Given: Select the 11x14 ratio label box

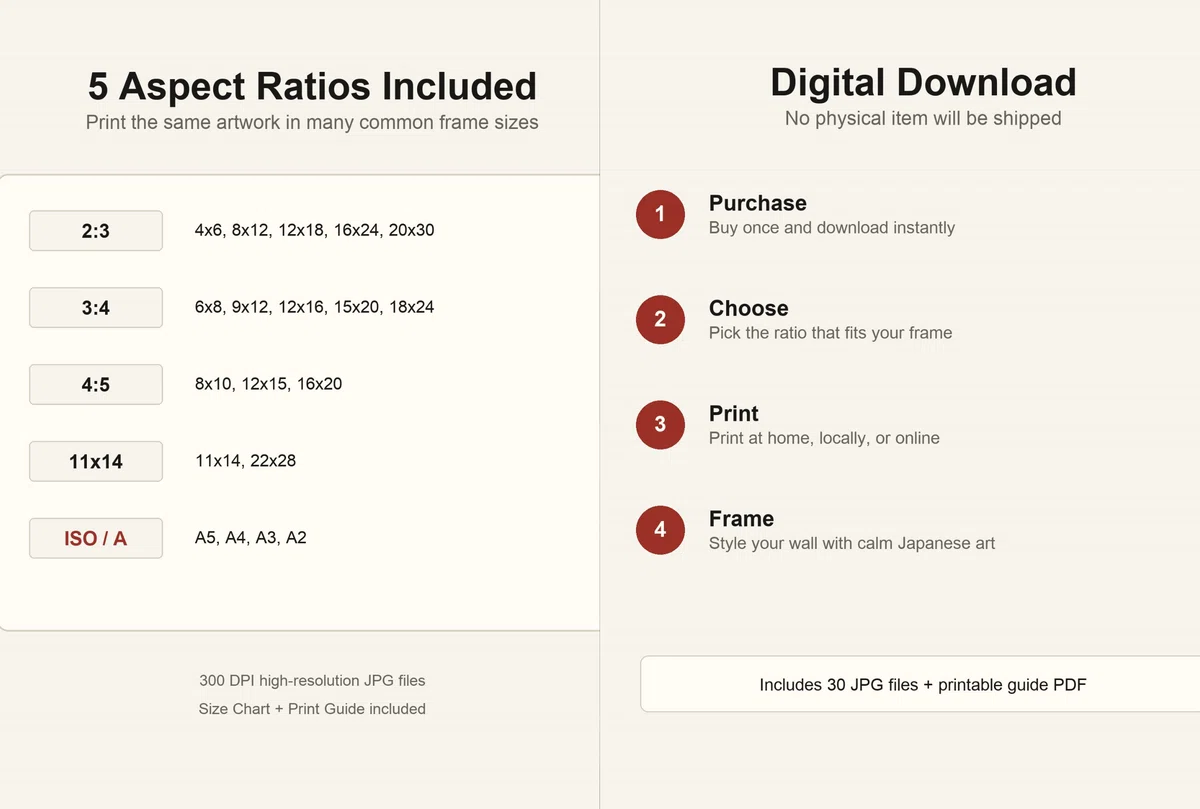Looking at the screenshot, I should 96,461.
